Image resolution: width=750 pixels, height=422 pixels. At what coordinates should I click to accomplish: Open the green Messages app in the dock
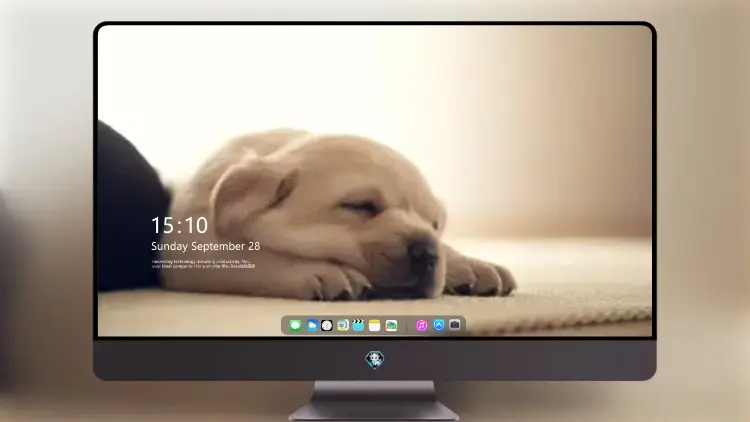(x=295, y=325)
